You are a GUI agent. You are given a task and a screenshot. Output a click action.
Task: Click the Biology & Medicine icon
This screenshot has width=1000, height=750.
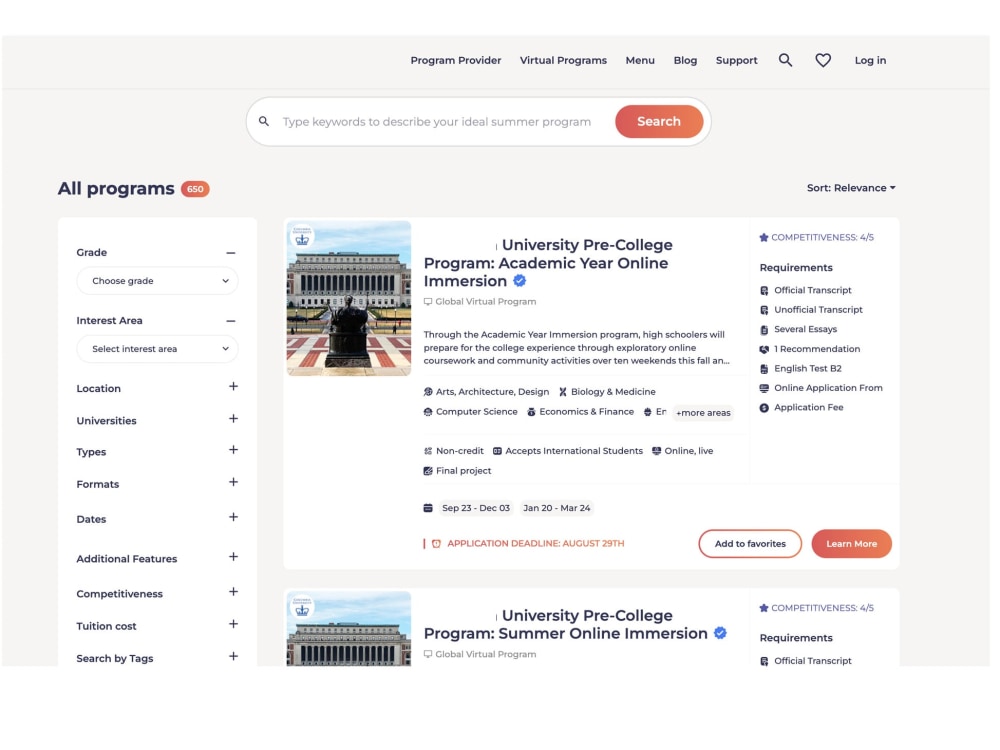pos(562,392)
